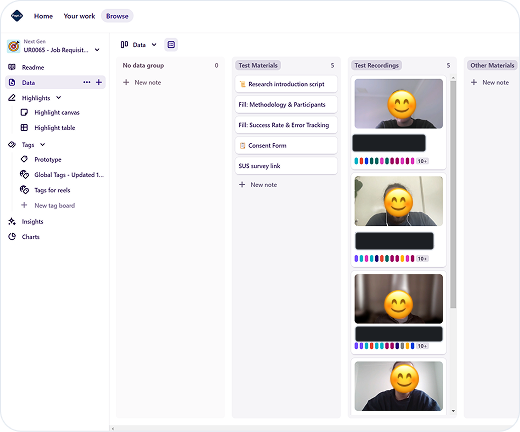Image resolution: width=520 pixels, height=432 pixels.
Task: Click the Tags for reels icon
Action: pyautogui.click(x=24, y=190)
